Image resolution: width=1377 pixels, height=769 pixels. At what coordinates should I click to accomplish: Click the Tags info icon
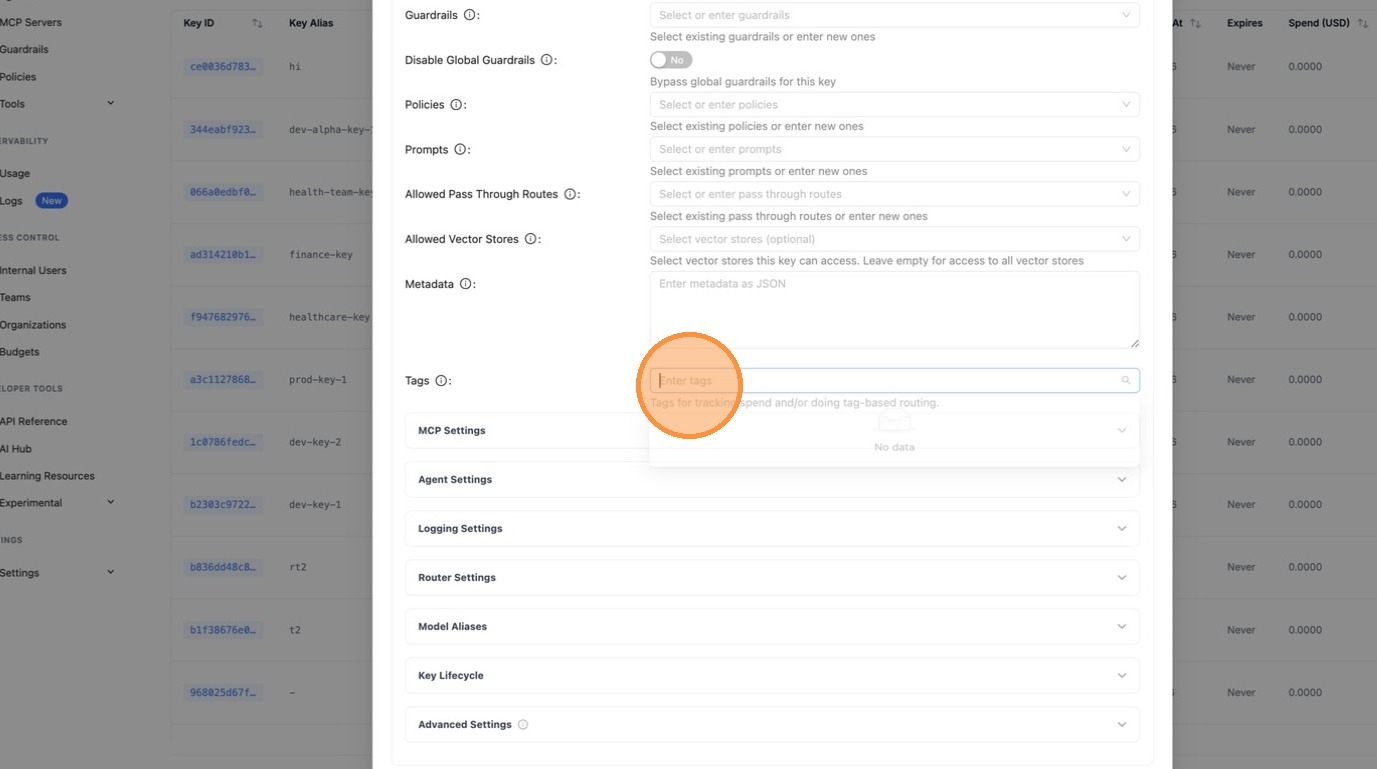coord(441,381)
